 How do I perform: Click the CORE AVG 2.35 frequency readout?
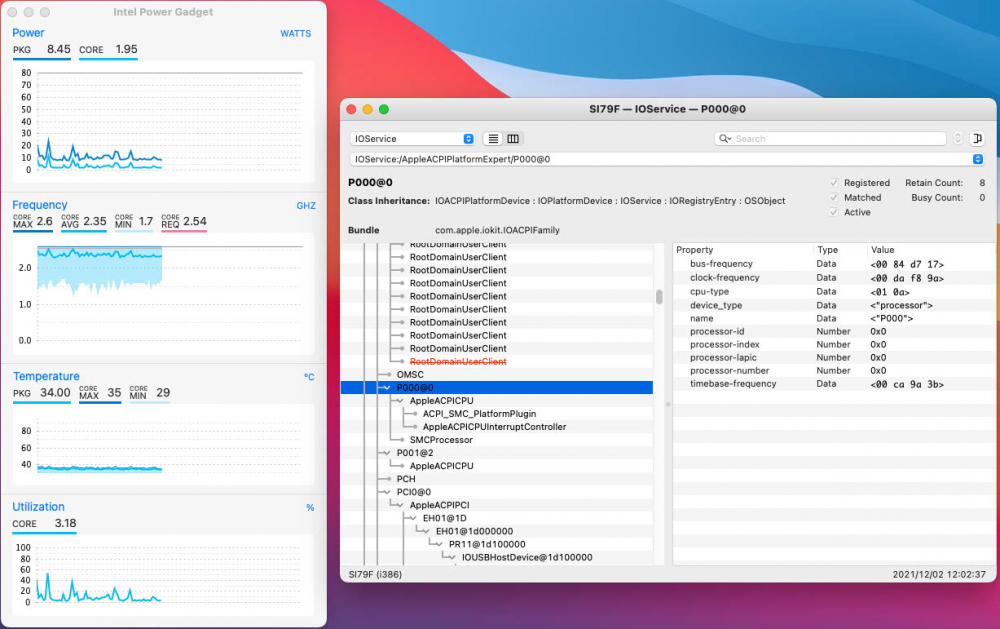[x=84, y=221]
